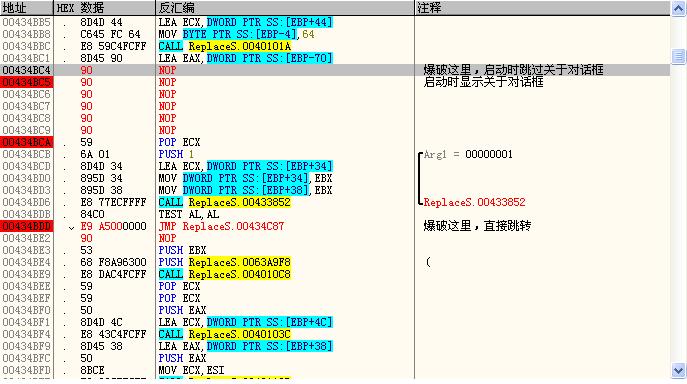687x384 pixels.
Task: Select address 00434BC1 row
Action: [x=27, y=58]
